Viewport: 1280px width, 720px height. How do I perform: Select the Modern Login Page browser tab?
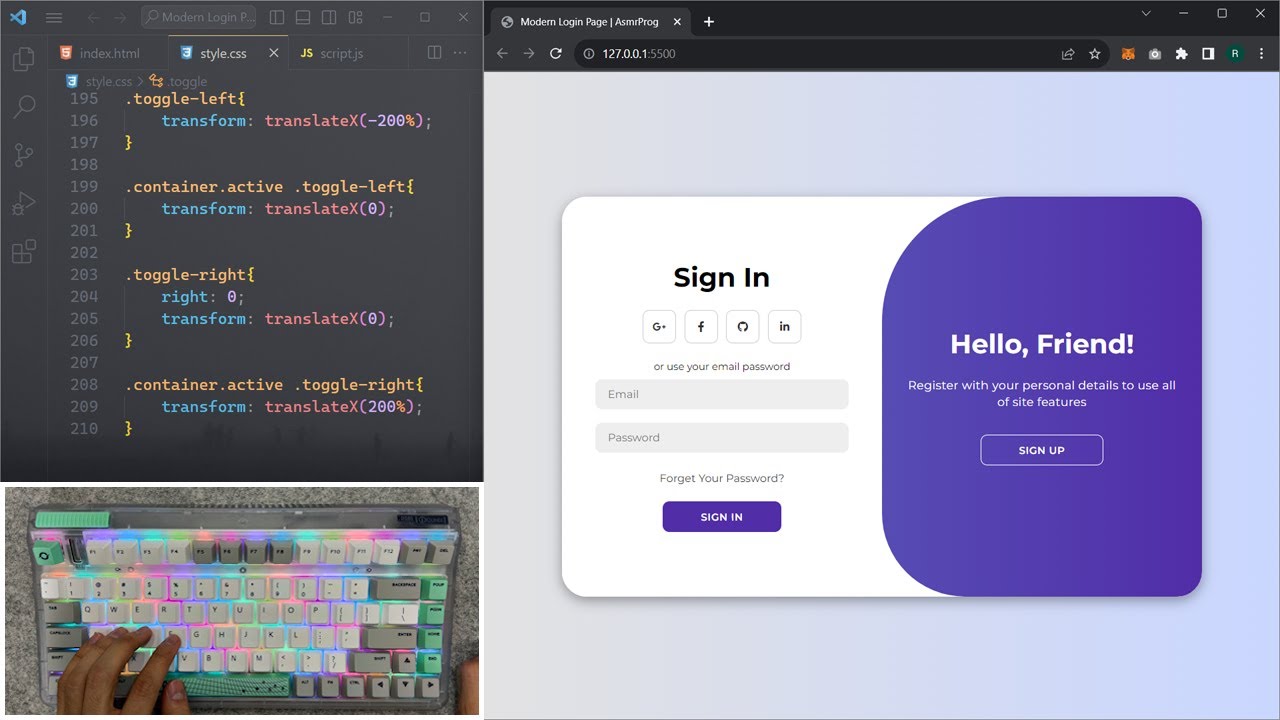(591, 22)
